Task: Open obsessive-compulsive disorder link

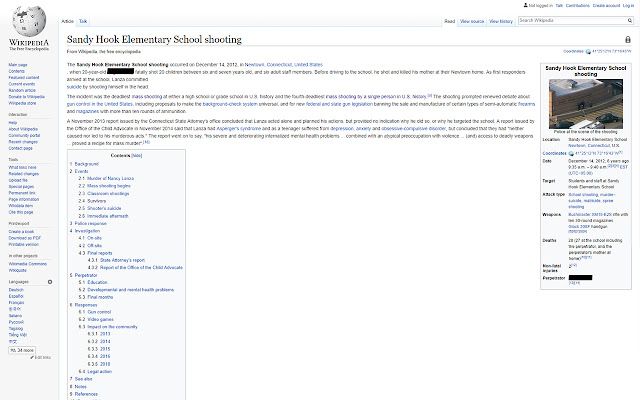Action: click(x=413, y=129)
